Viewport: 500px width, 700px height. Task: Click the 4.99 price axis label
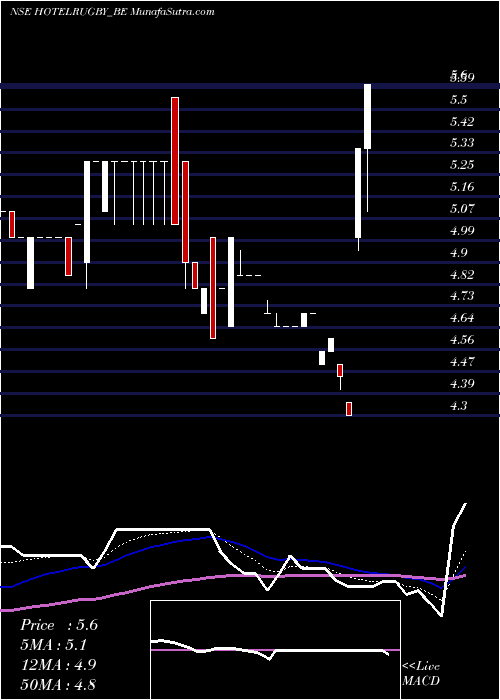pyautogui.click(x=462, y=231)
